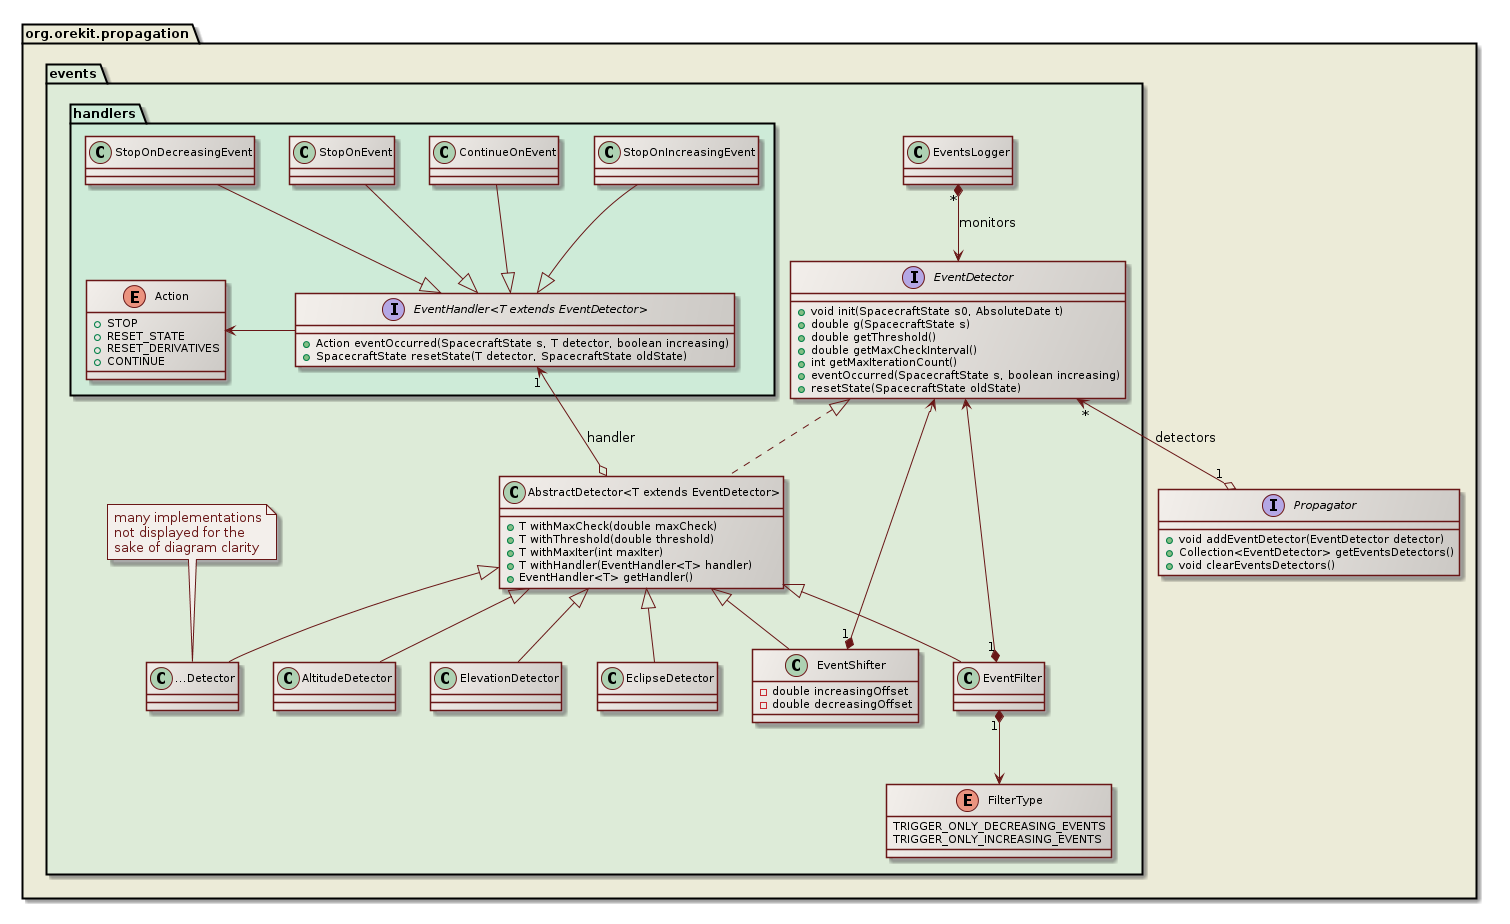
Task: Toggle the marker beside addEventDetector method
Action: point(1170,538)
